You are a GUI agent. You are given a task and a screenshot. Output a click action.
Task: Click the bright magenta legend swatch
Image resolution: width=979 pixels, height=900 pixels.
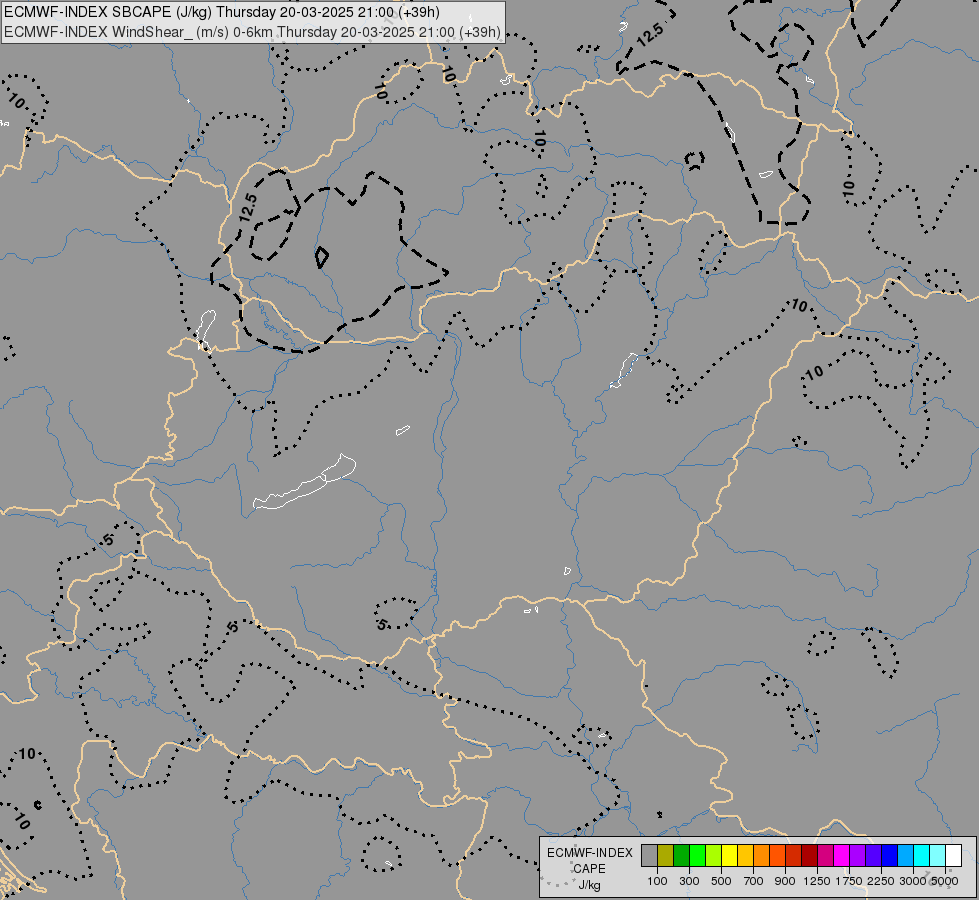[842, 855]
